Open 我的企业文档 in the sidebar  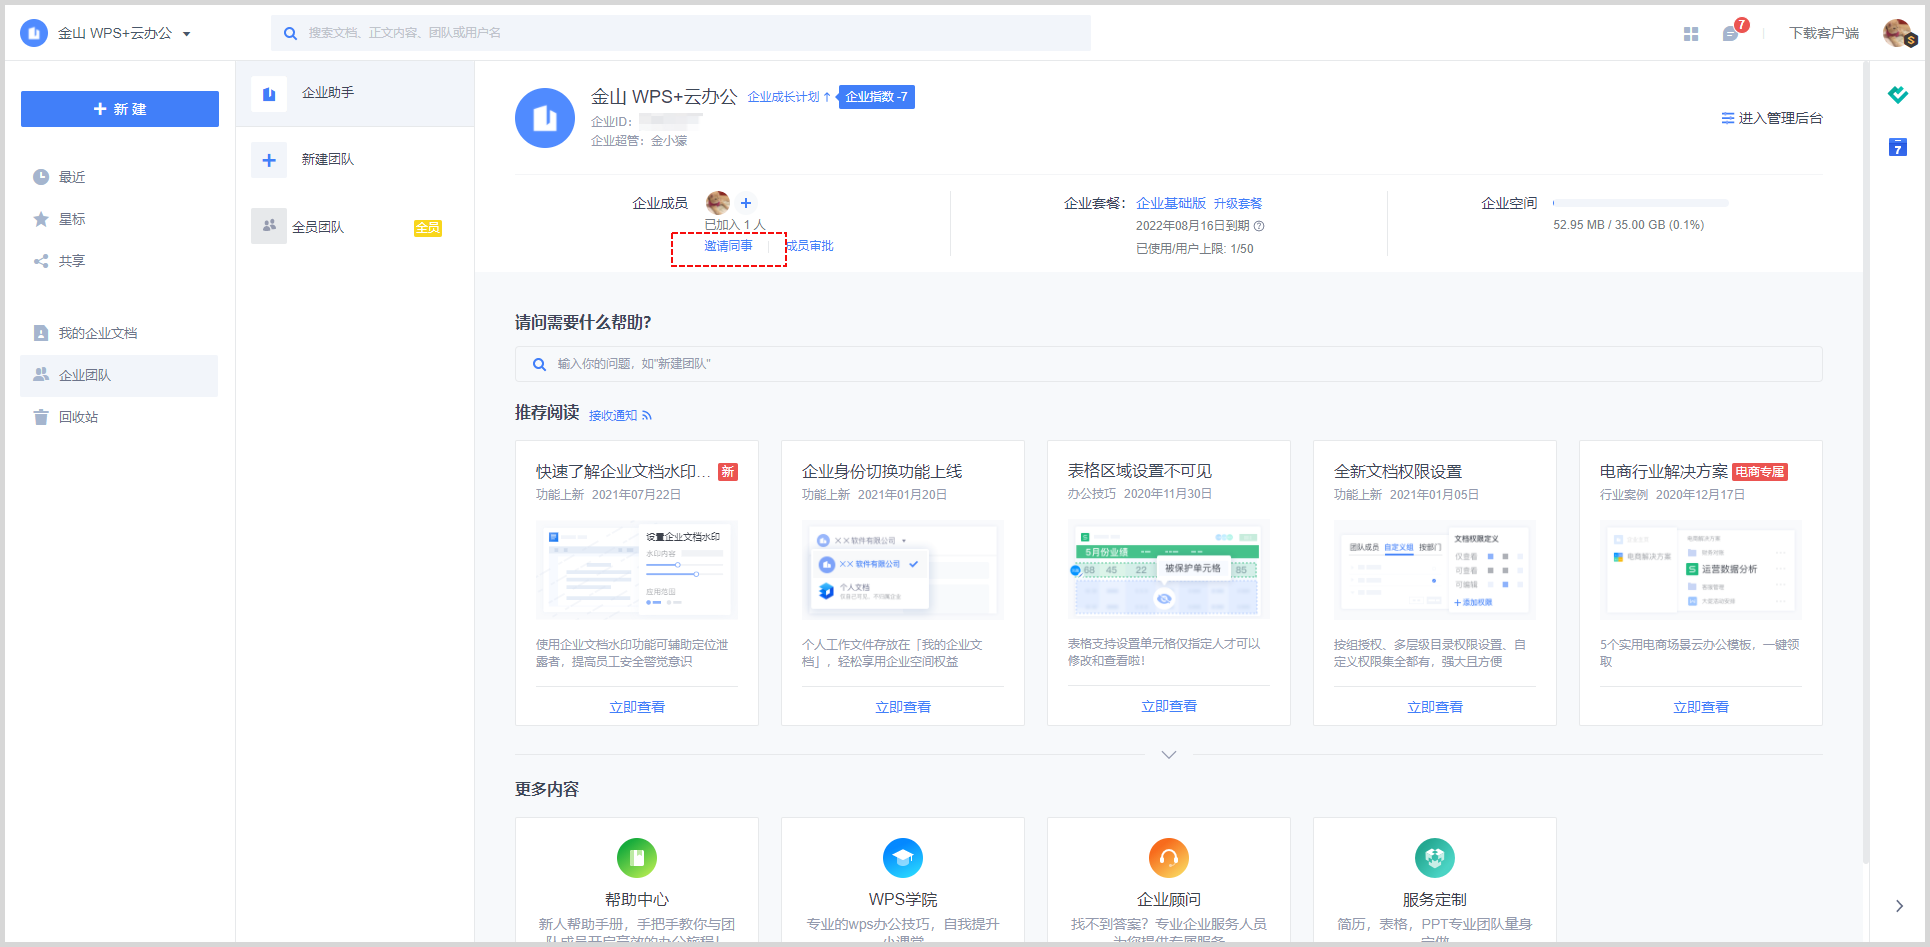pos(119,333)
